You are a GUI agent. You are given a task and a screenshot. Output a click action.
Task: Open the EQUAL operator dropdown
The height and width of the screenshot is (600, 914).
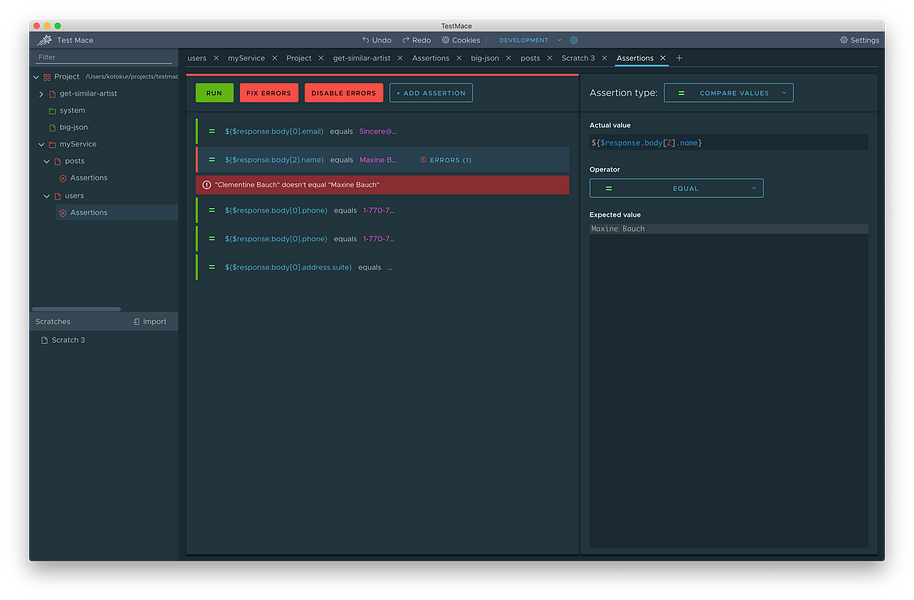[676, 188]
